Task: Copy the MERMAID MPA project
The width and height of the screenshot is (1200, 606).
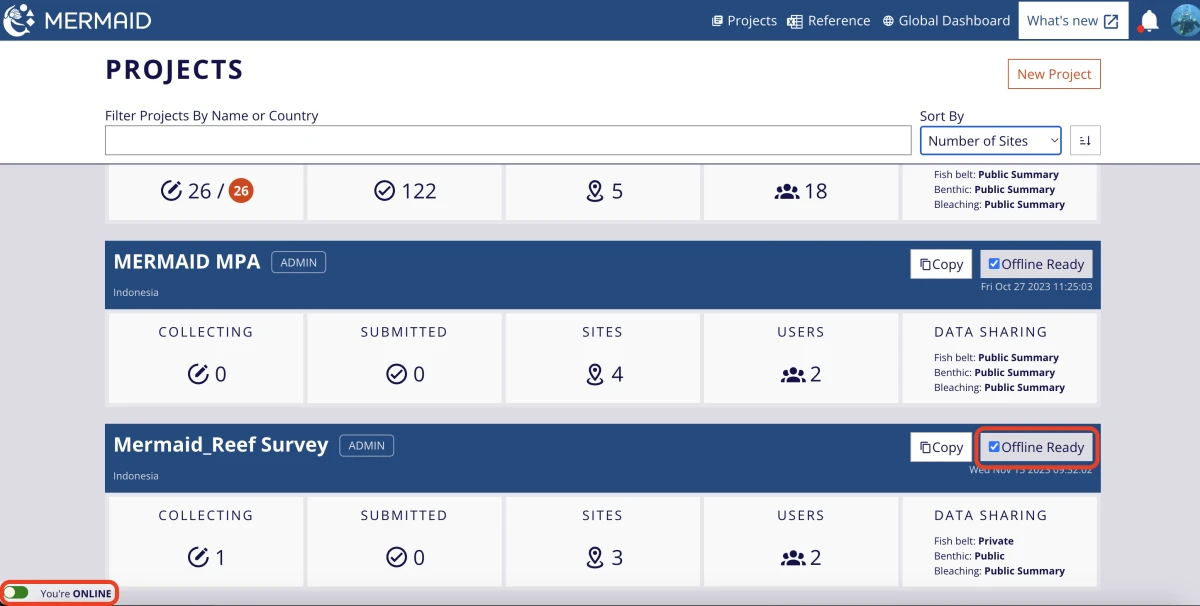Action: click(941, 264)
